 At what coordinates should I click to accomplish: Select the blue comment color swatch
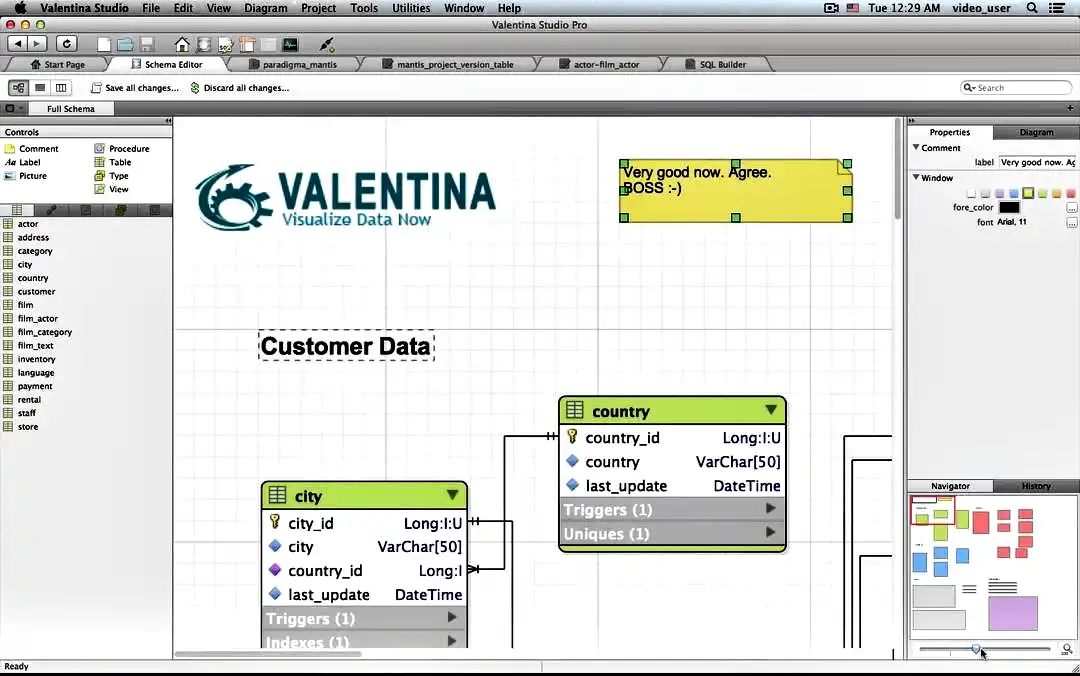pyautogui.click(x=1014, y=193)
